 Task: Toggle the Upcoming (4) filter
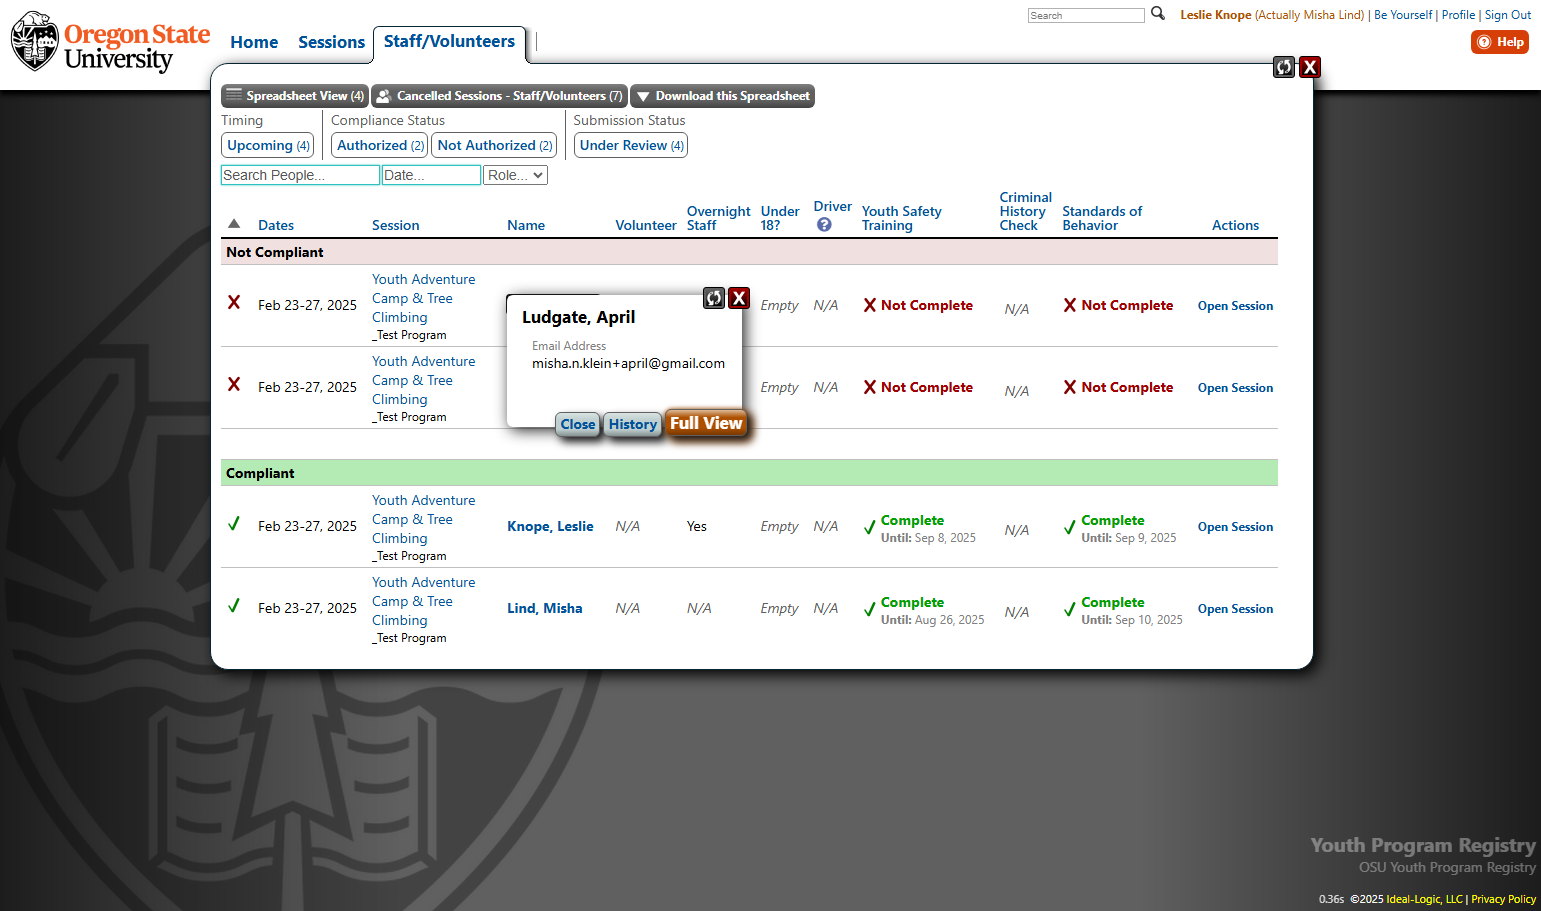[268, 145]
